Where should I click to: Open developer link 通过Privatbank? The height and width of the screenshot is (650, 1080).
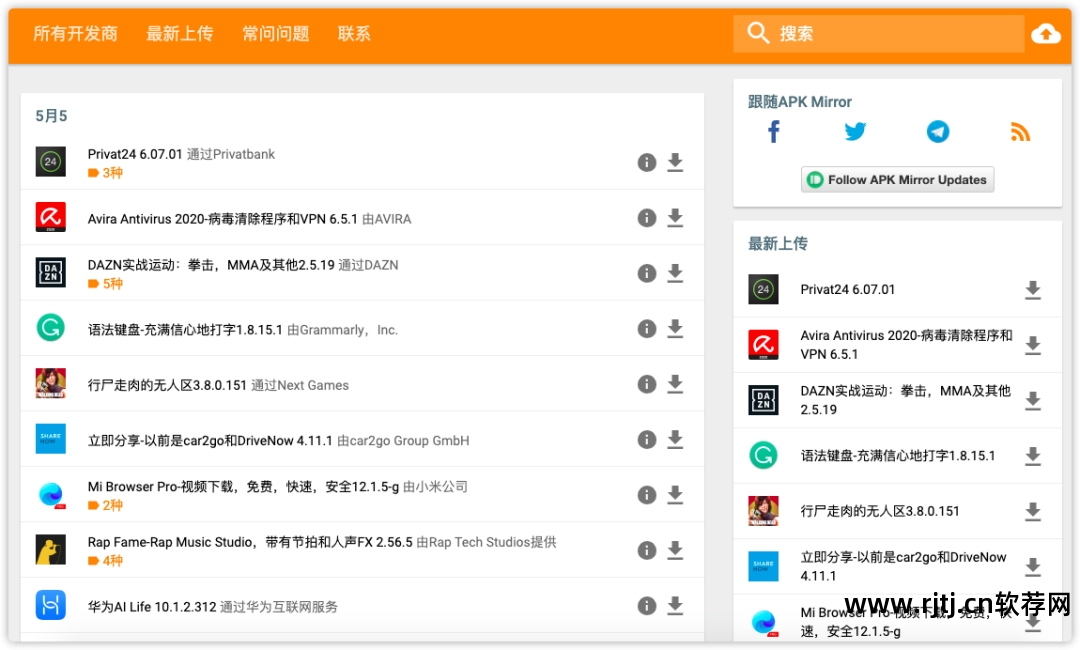231,154
